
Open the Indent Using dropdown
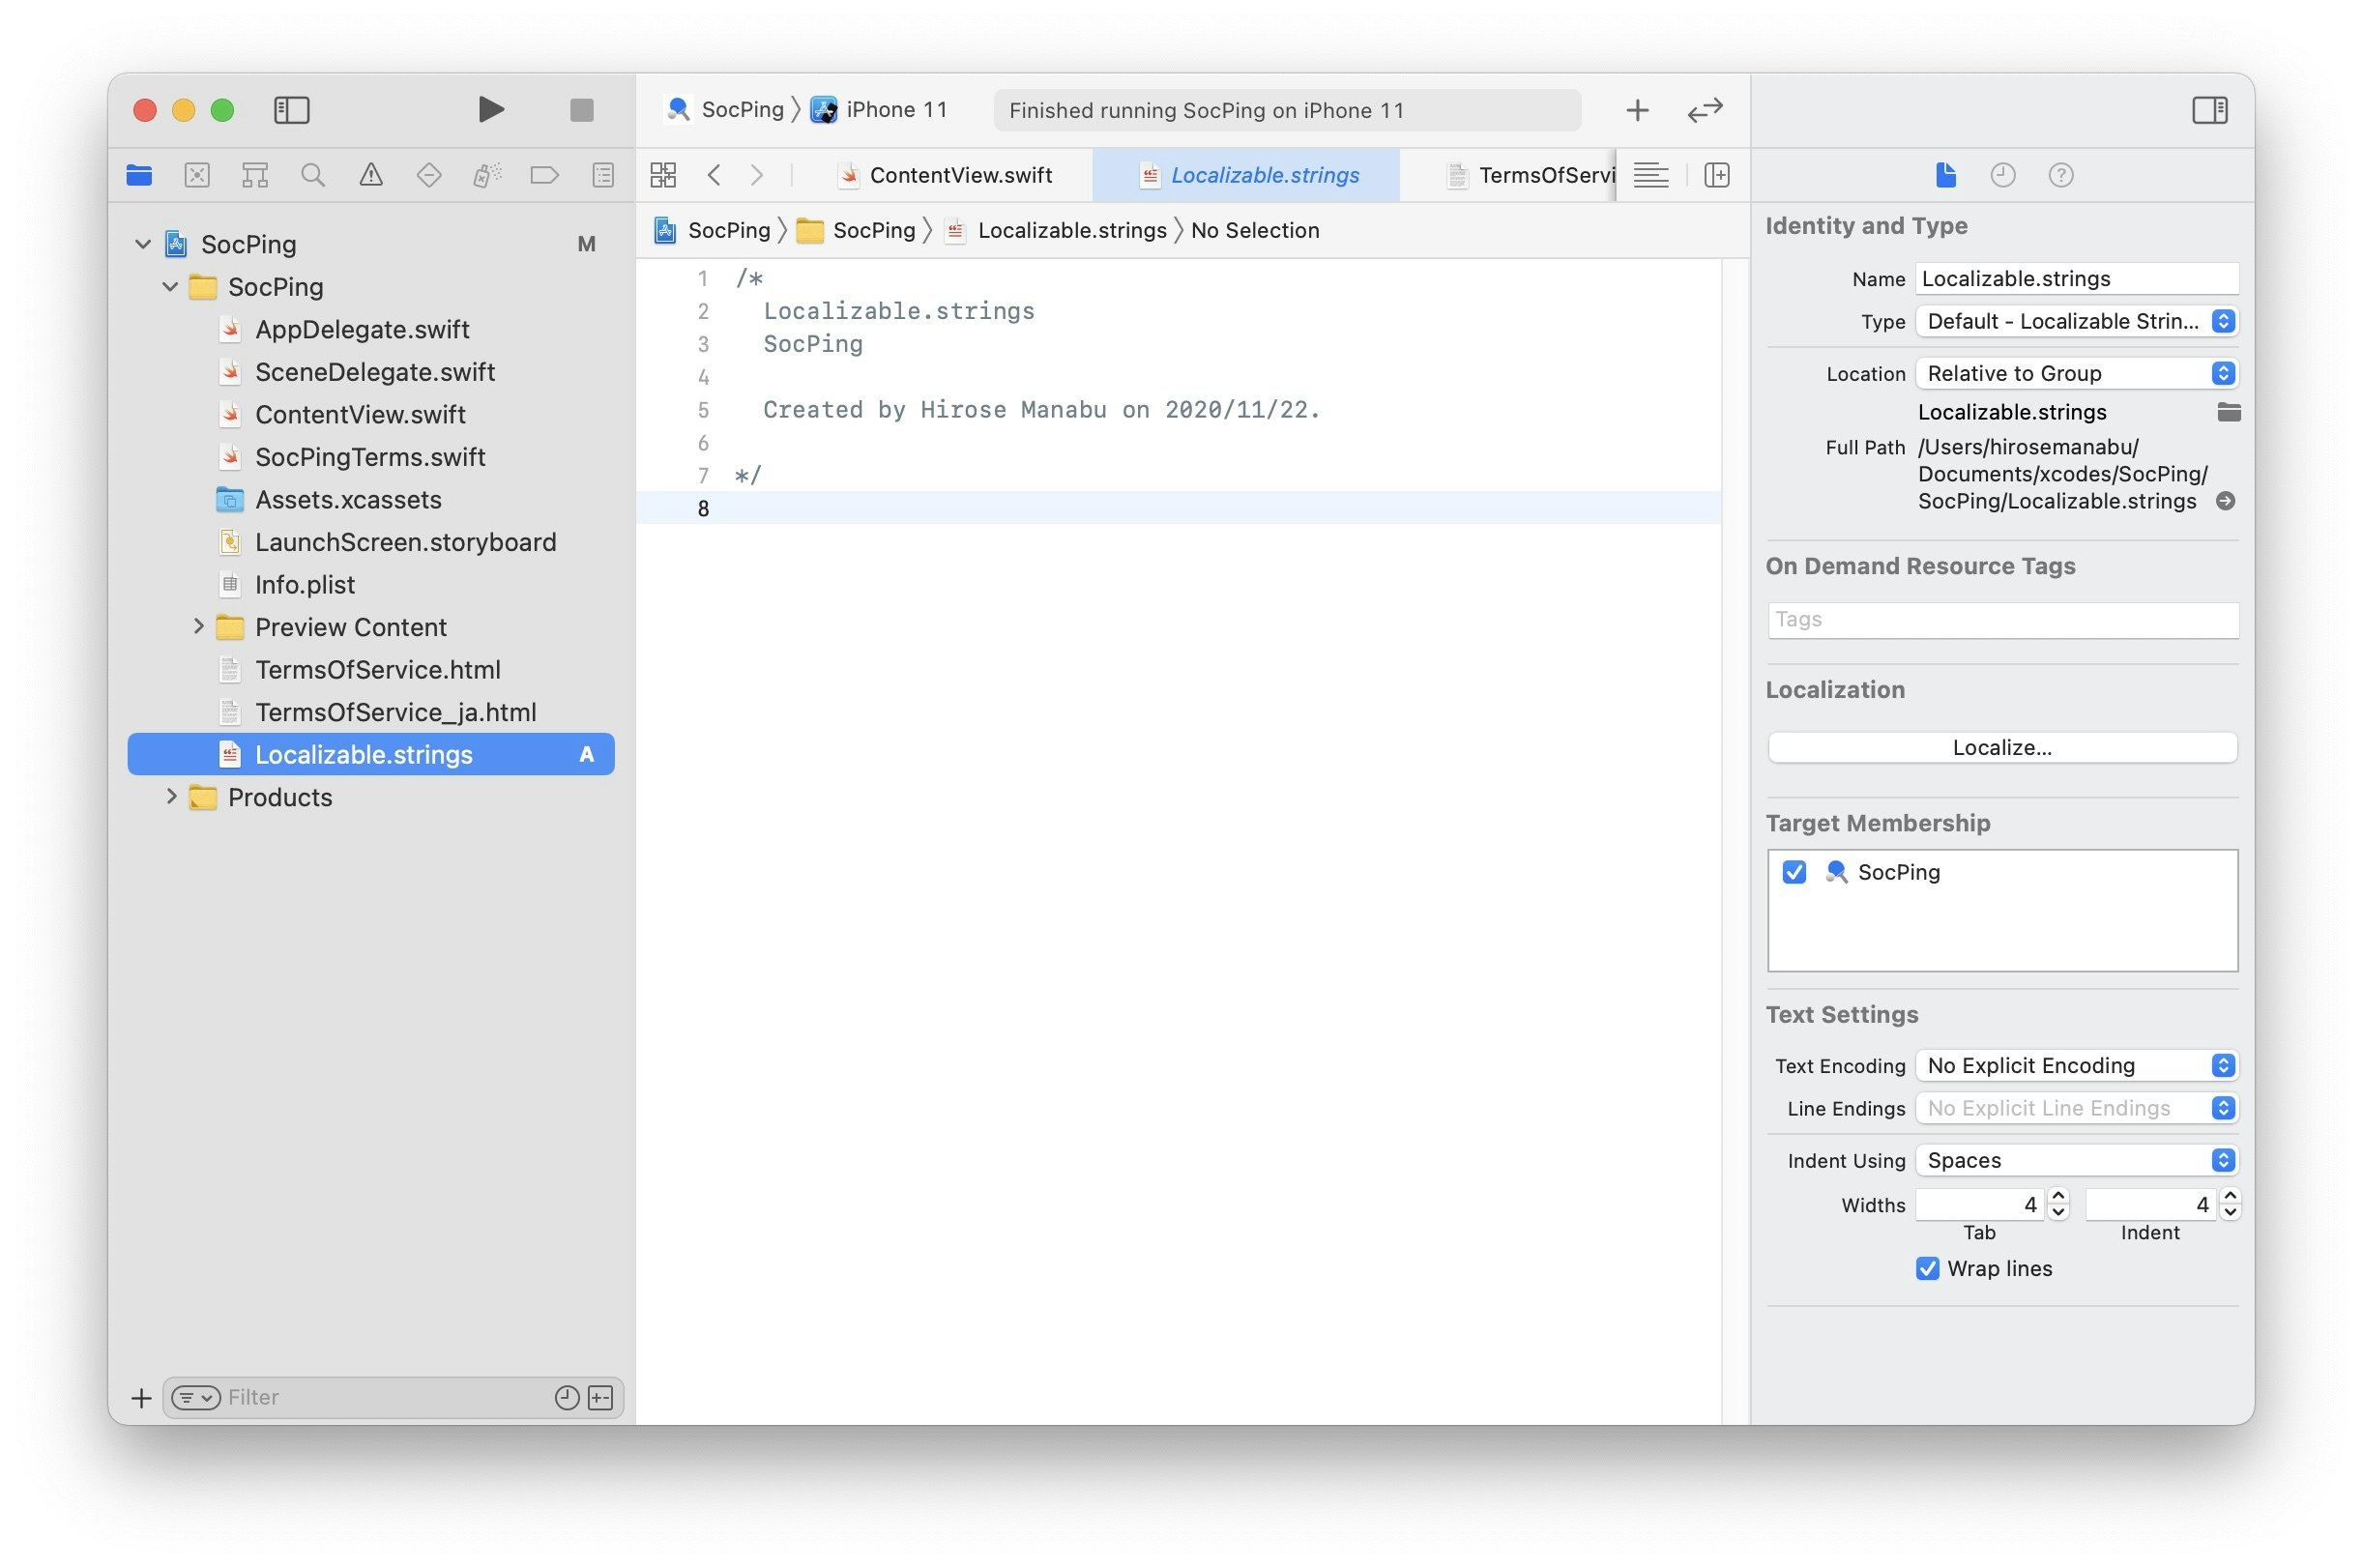(2076, 1160)
